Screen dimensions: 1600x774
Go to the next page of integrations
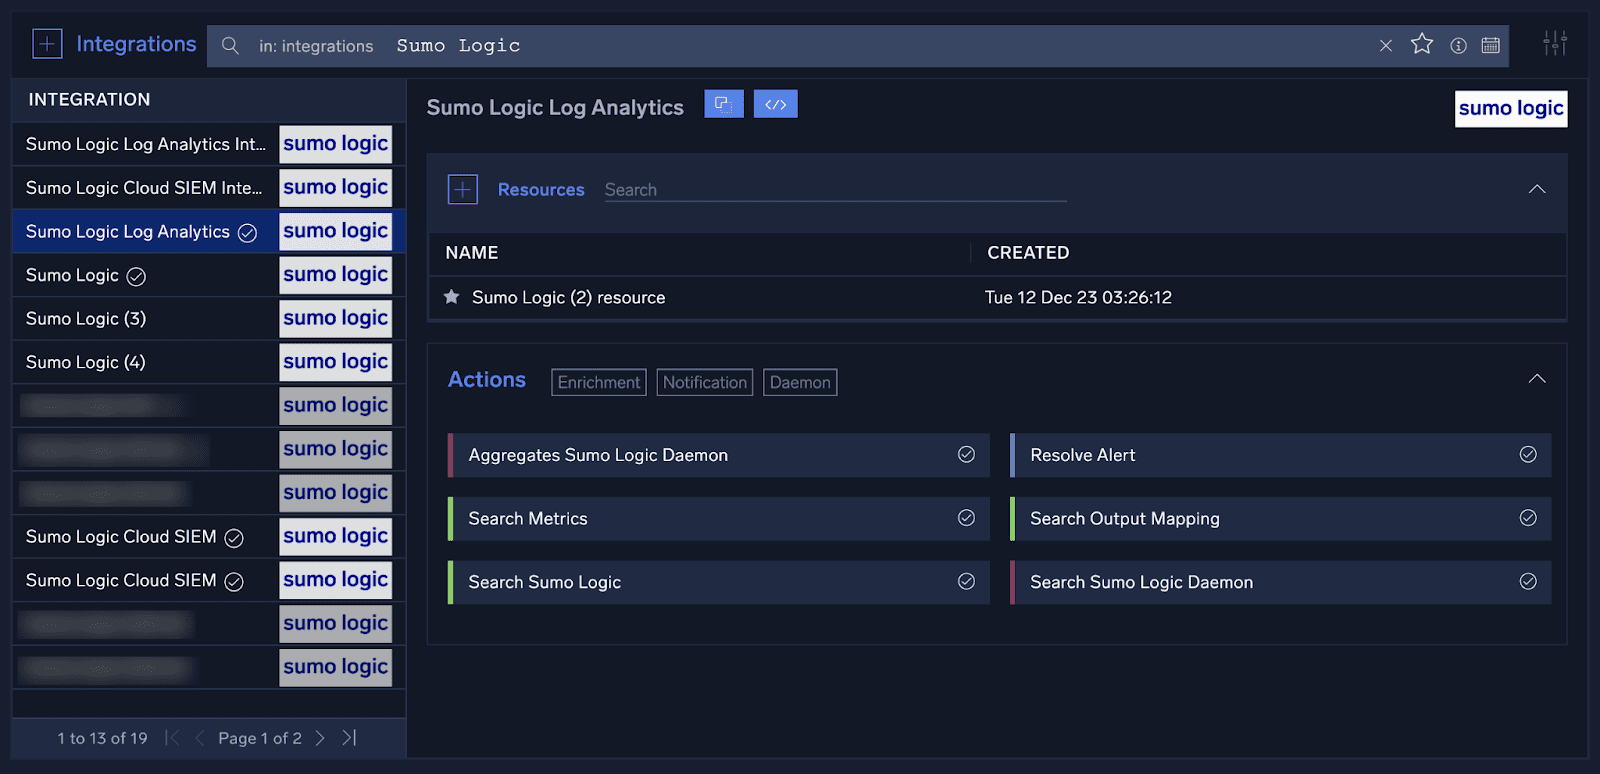tap(320, 738)
